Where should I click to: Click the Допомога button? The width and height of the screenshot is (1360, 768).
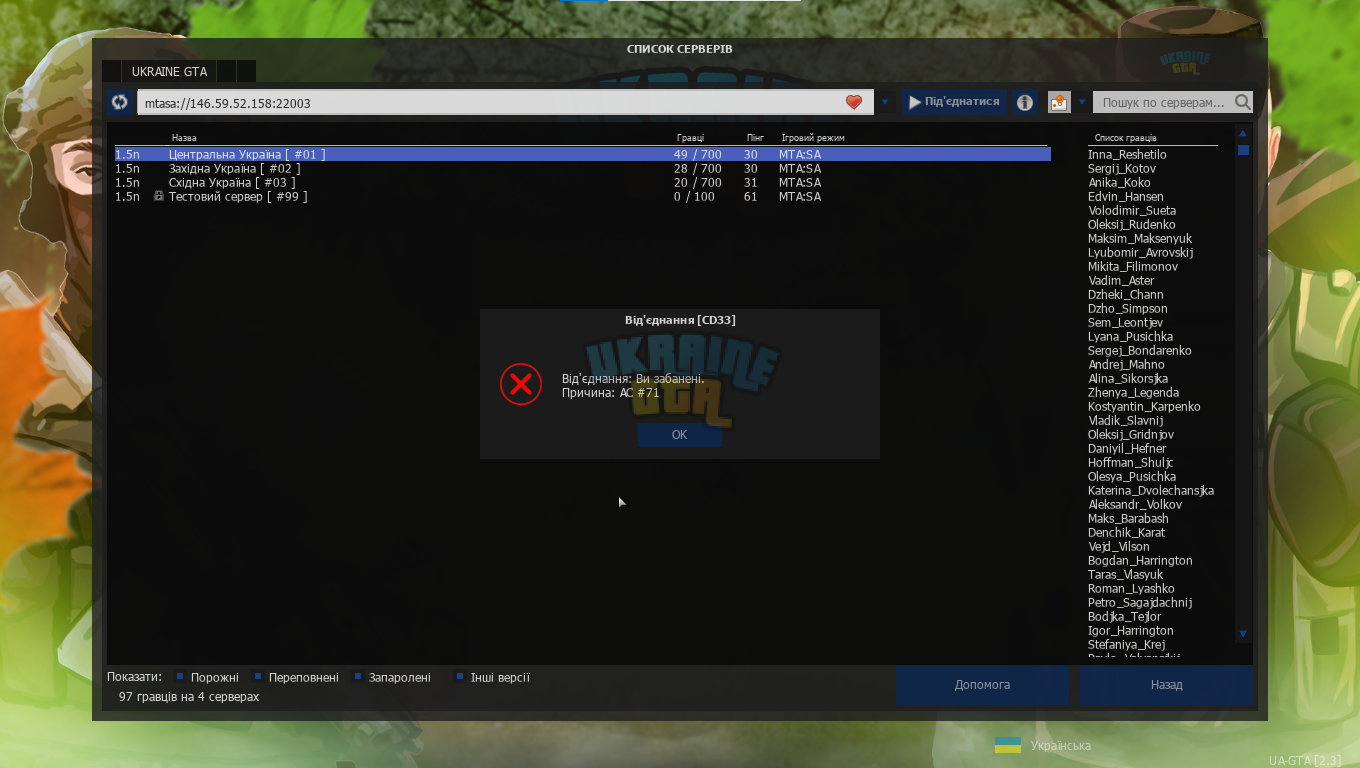(982, 685)
